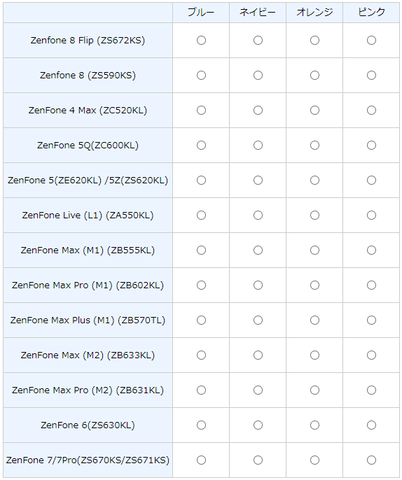Click the オレンジ column header

[x=315, y=12]
